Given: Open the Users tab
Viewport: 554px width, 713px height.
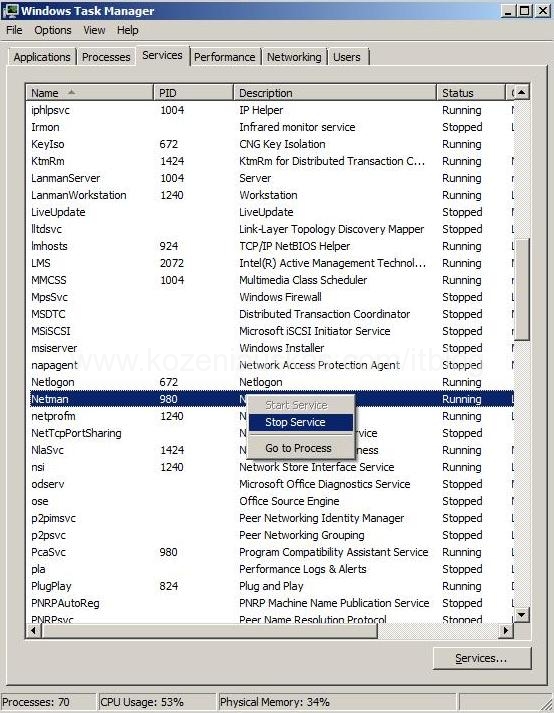Looking at the screenshot, I should 347,57.
